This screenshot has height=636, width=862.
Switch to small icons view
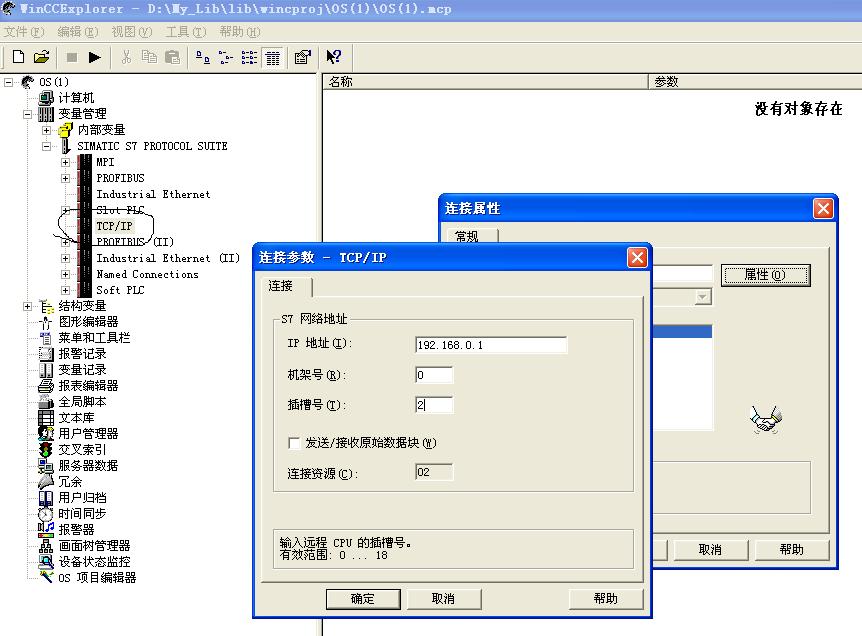pos(225,57)
